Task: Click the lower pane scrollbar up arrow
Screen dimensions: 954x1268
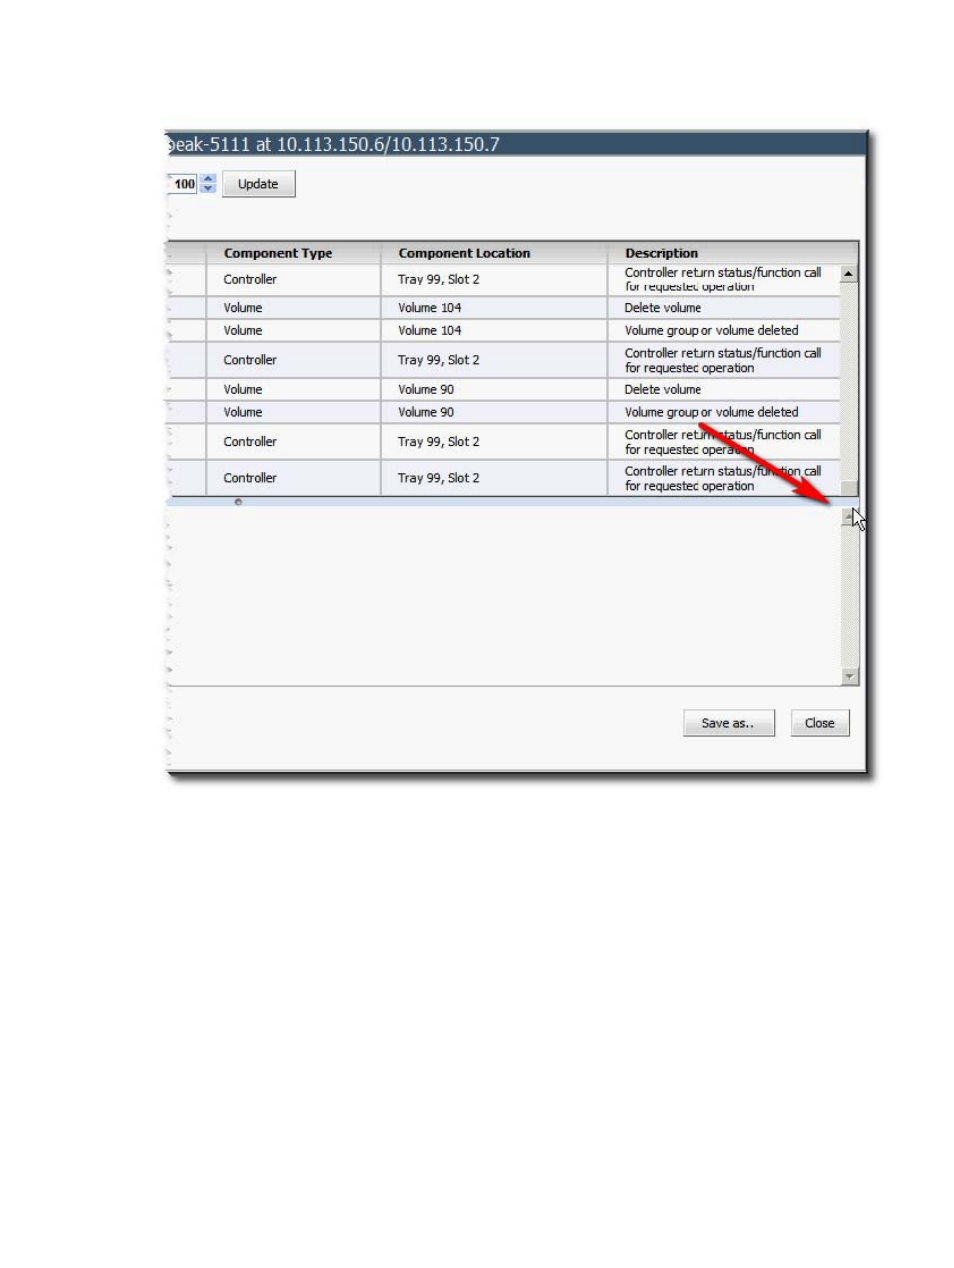Action: 849,517
